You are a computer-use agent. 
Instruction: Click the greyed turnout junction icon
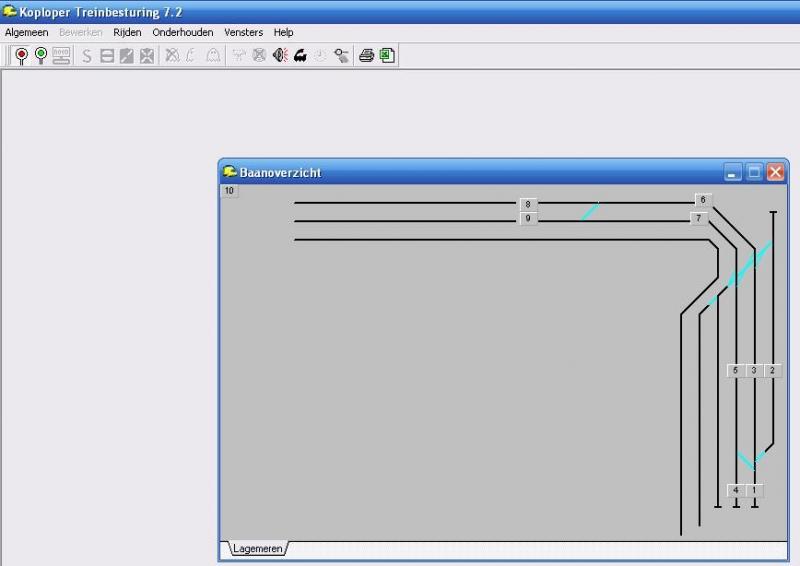click(x=238, y=55)
